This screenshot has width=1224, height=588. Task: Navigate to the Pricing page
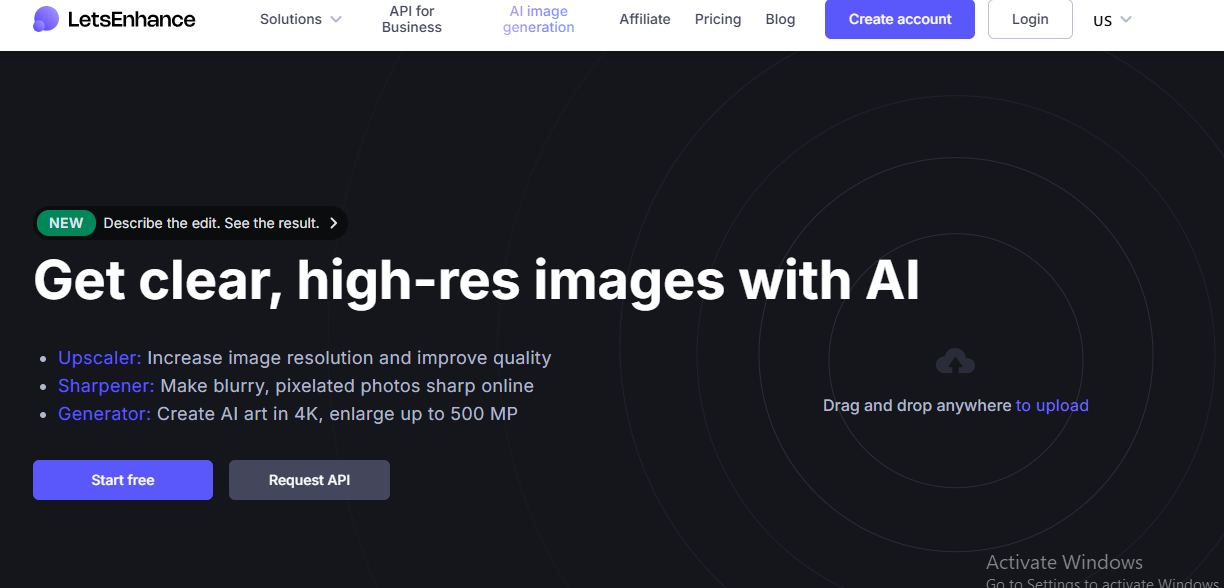(718, 19)
